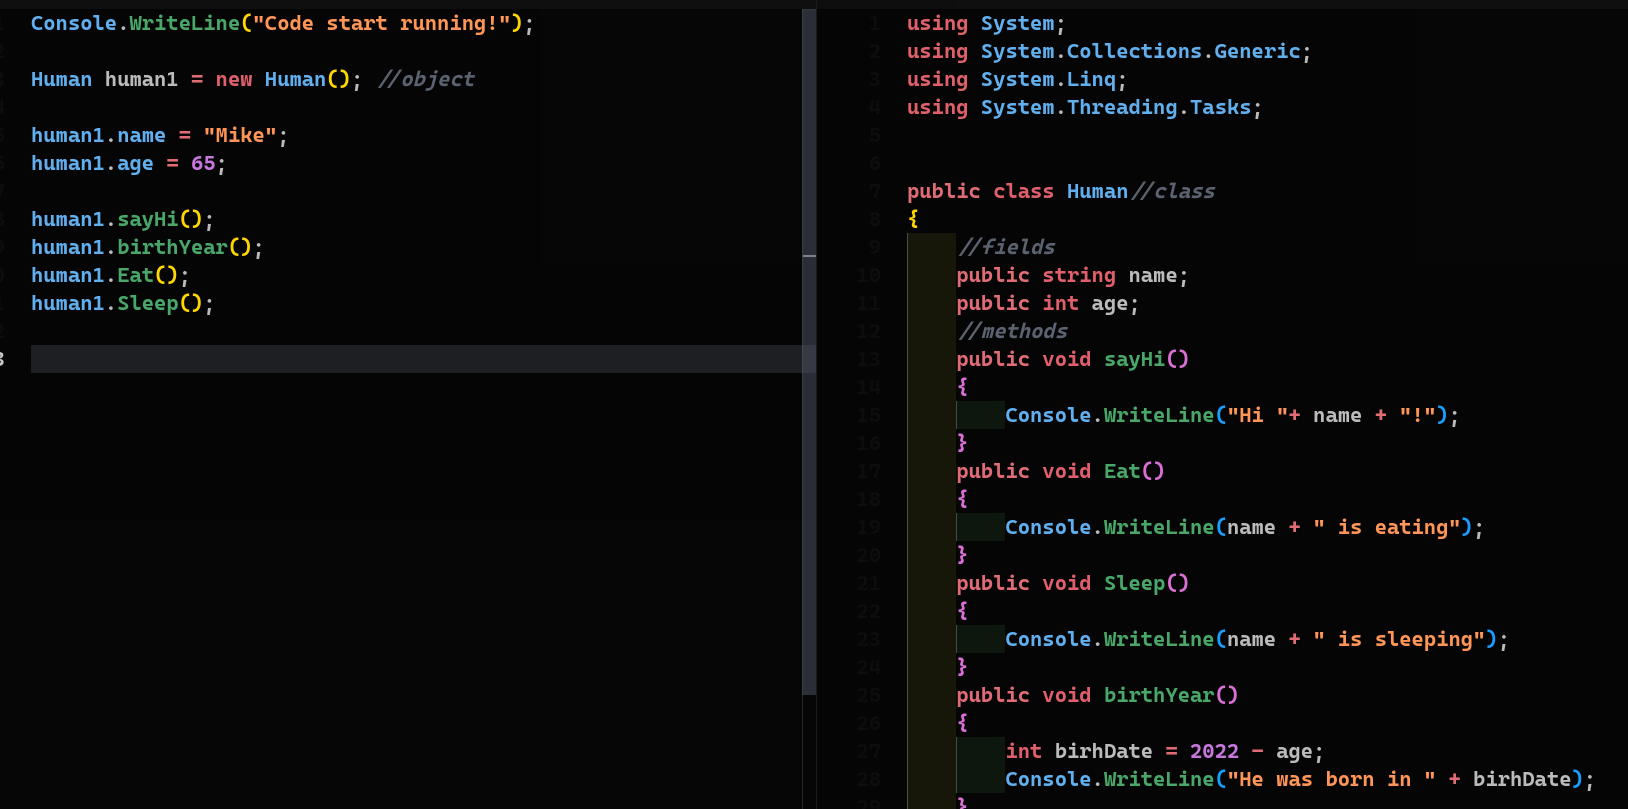Click the 'using System;' line
This screenshot has width=1628, height=809.
[x=986, y=23]
